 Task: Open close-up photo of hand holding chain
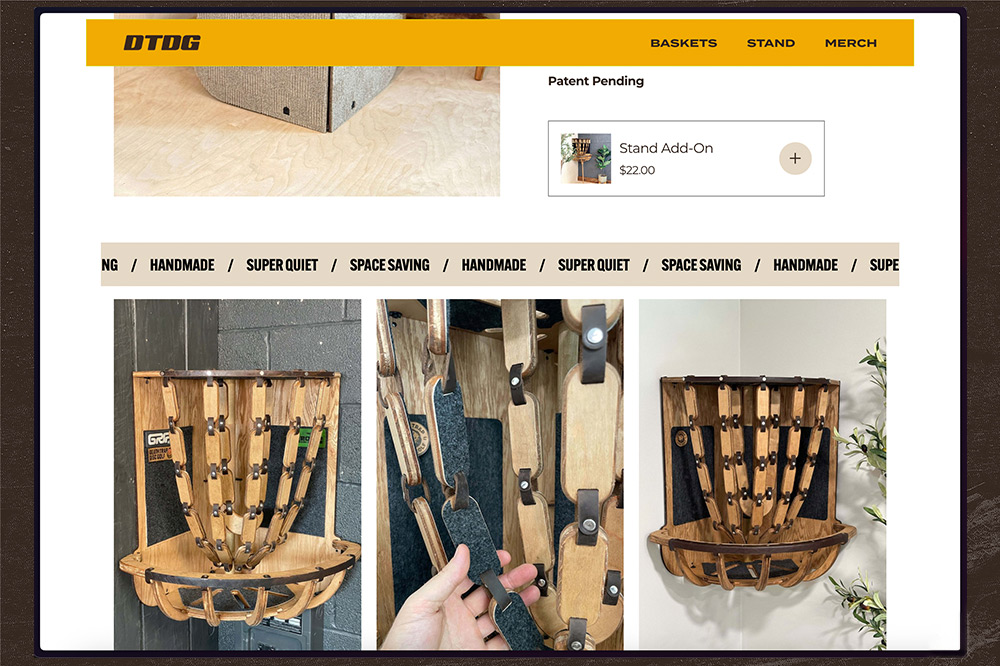(500, 474)
